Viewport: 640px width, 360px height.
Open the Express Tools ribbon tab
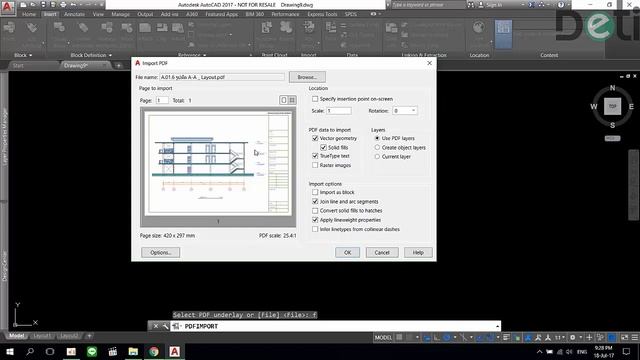(322, 14)
